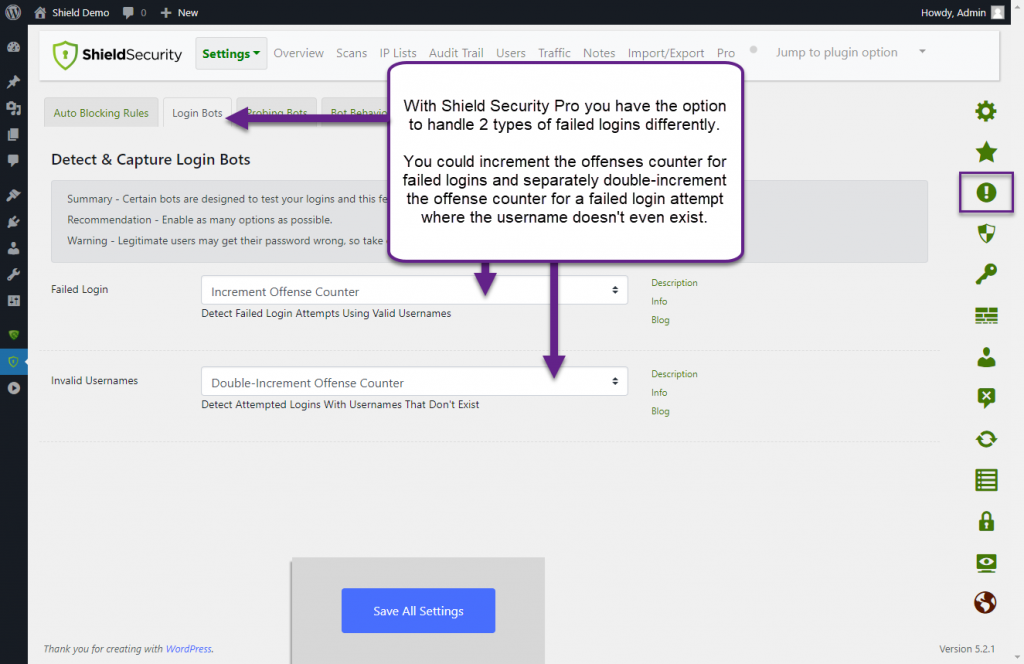Open brick wall firewall icon

(985, 316)
